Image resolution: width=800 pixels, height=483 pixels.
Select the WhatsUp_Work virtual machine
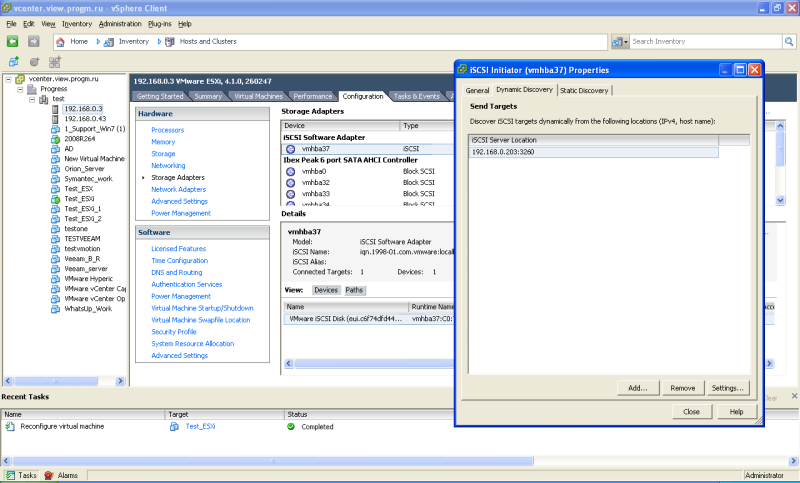click(x=88, y=309)
